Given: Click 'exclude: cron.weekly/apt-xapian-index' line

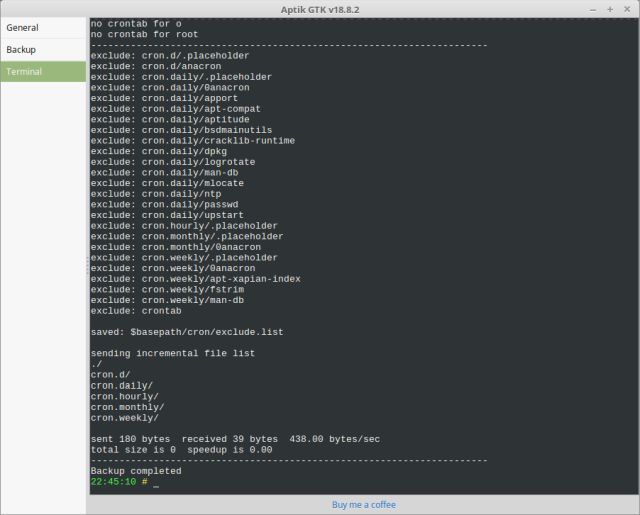Looking at the screenshot, I should (x=196, y=279).
